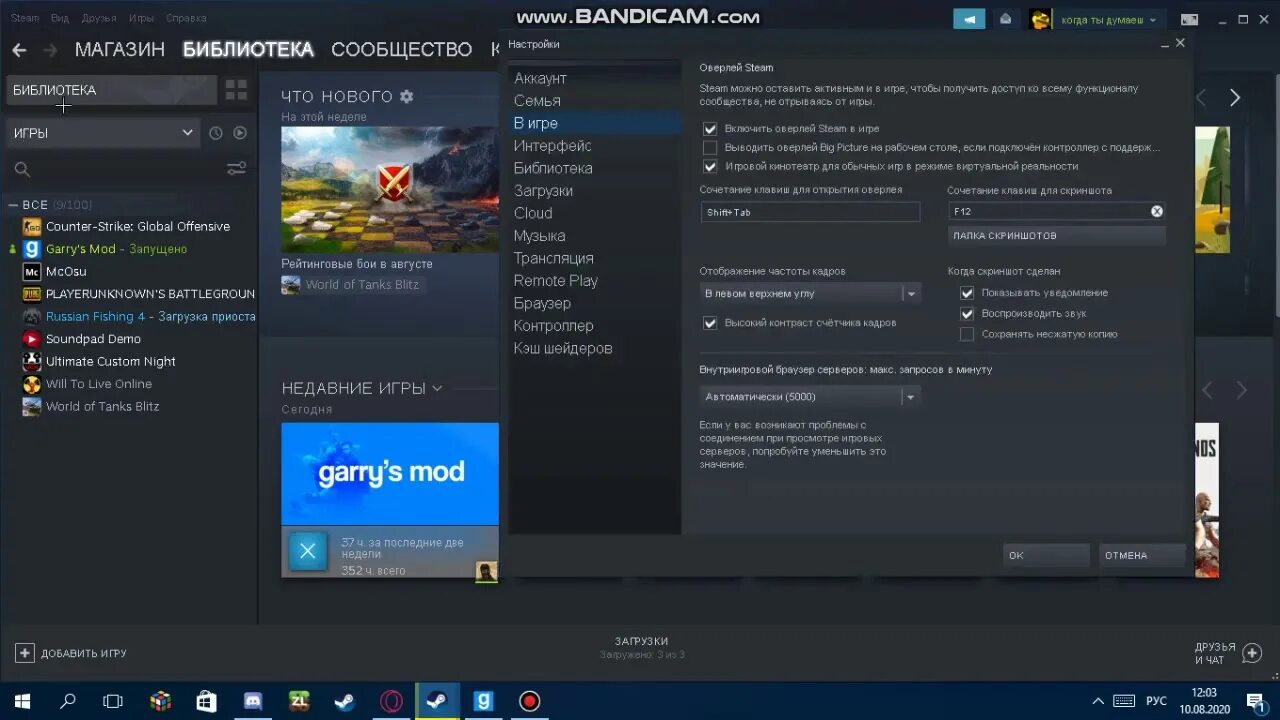This screenshot has width=1280, height=720.
Task: Click the ready-to-play filter icon
Action: coord(240,133)
